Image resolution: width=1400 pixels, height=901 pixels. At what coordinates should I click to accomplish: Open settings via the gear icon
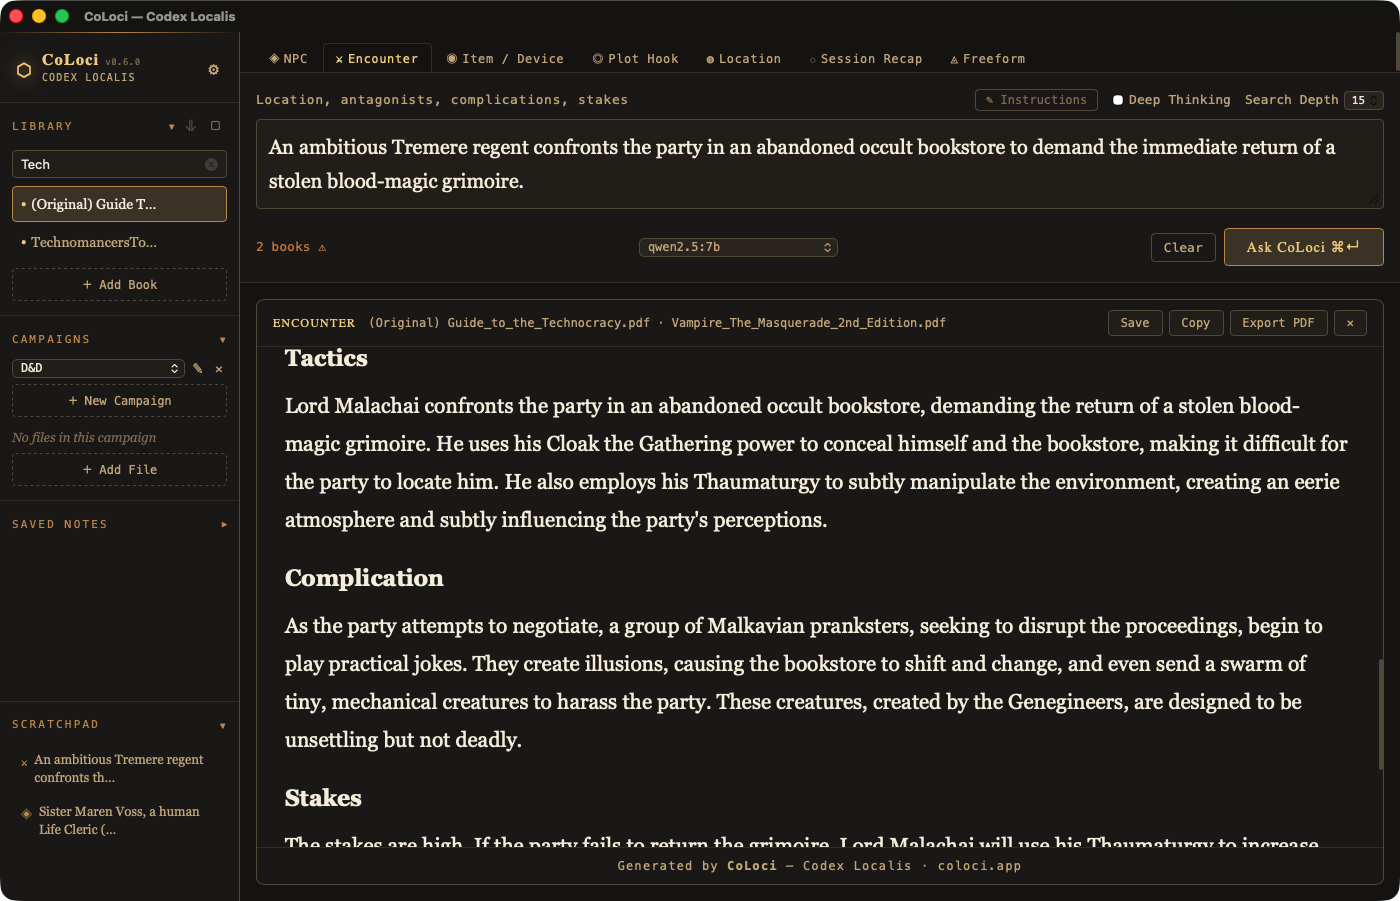(x=213, y=69)
